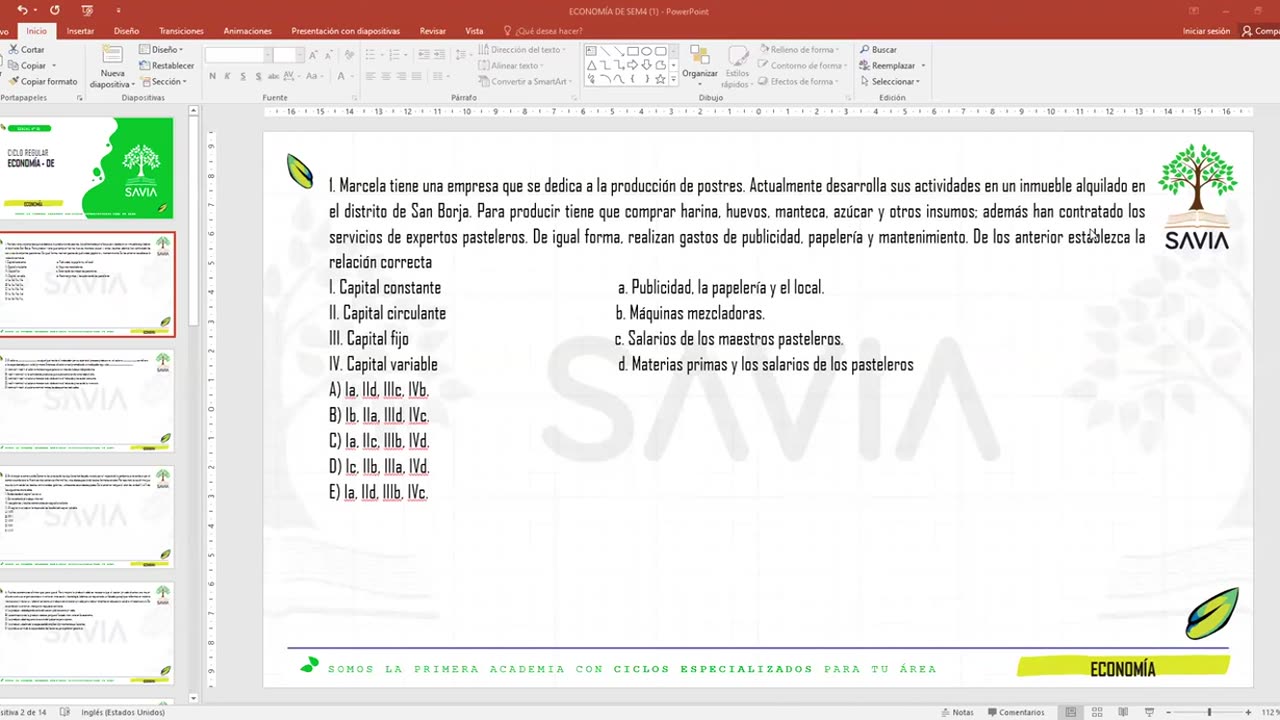Viewport: 1280px width, 720px height.
Task: Click the Buscar find command
Action: tap(878, 49)
